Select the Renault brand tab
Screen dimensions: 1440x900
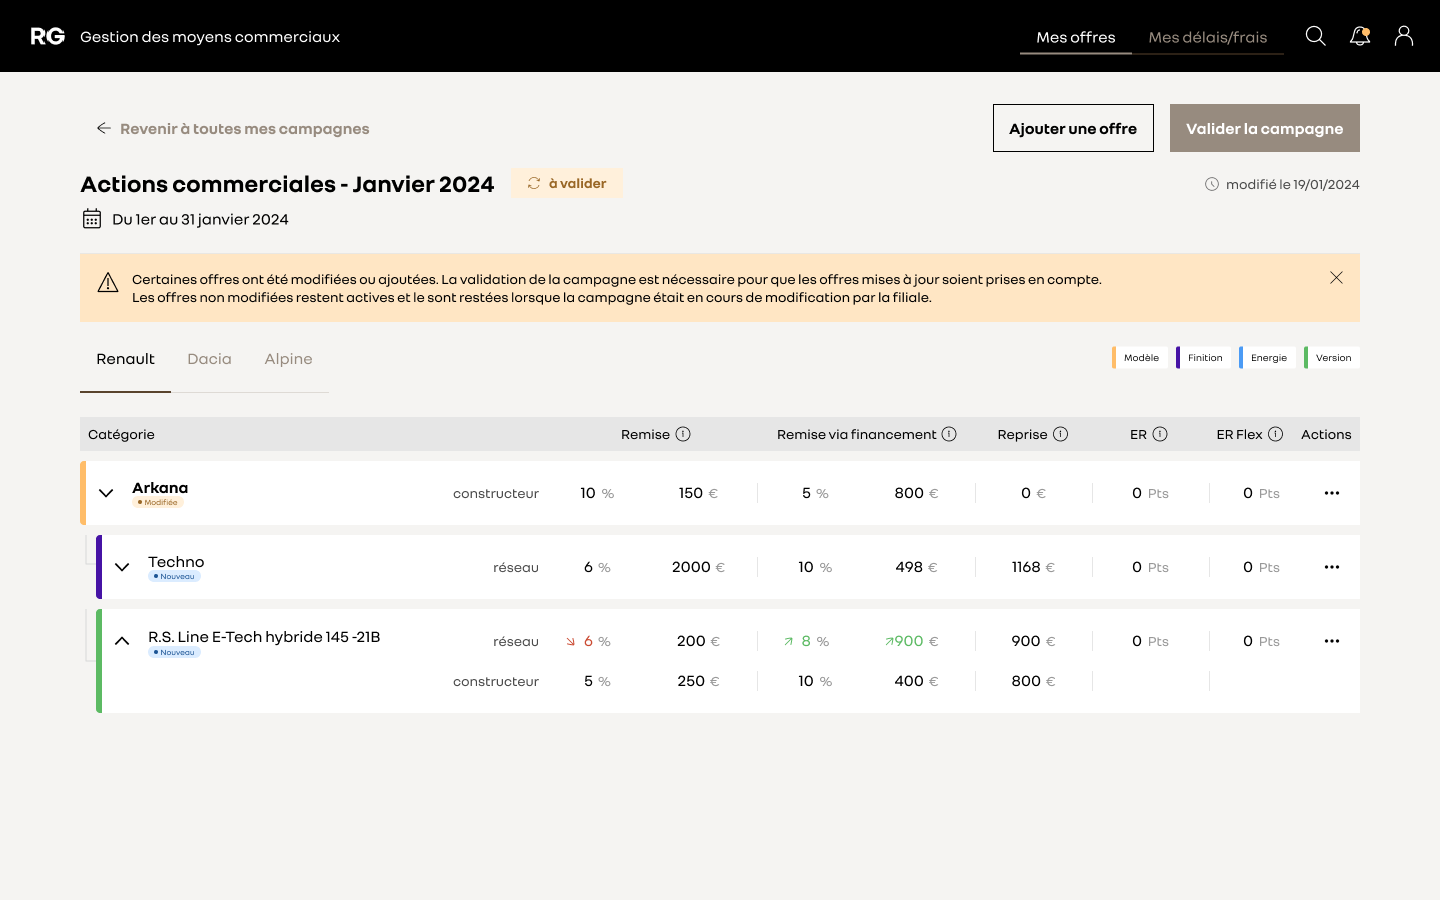(125, 359)
